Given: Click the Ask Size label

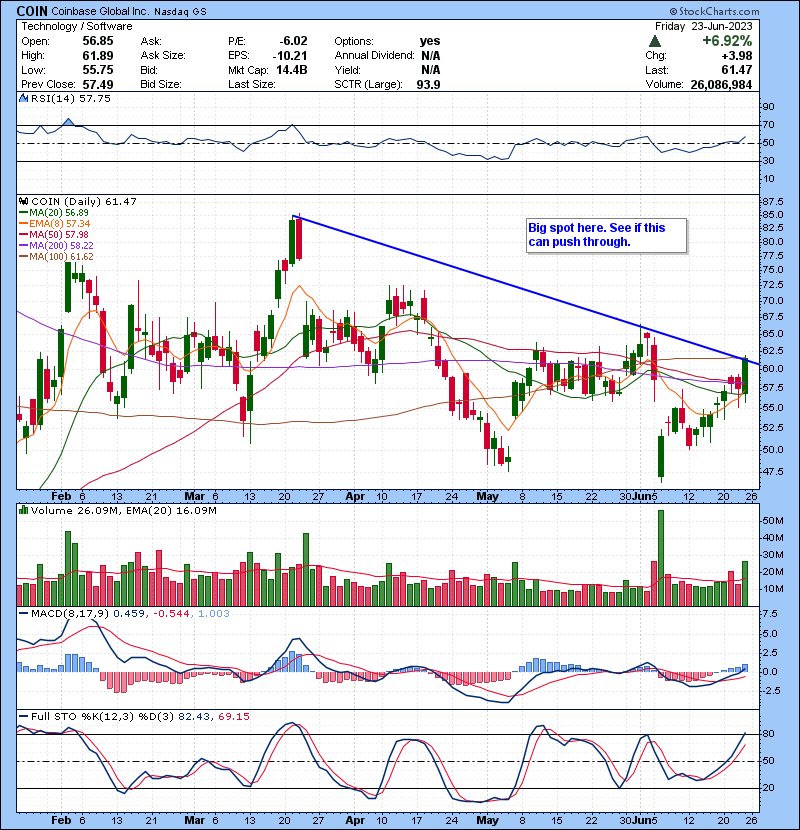Looking at the screenshot, I should (163, 55).
